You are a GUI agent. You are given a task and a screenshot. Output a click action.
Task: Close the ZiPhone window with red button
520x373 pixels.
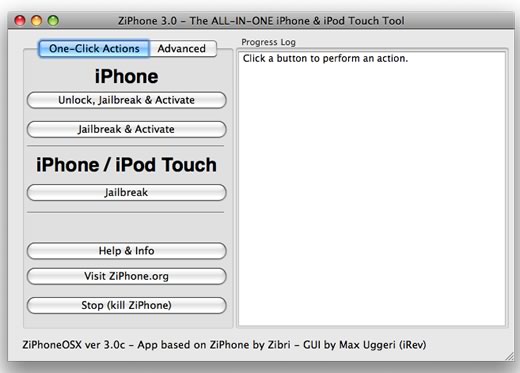[x=20, y=21]
